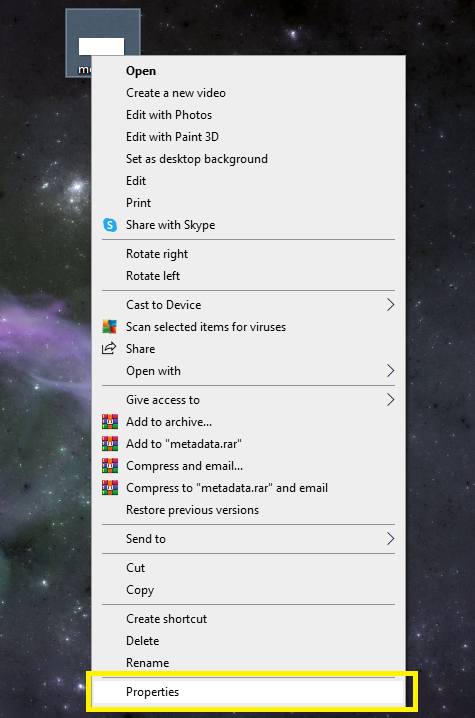Click the Skype icon beside Share with Skype

click(110, 225)
